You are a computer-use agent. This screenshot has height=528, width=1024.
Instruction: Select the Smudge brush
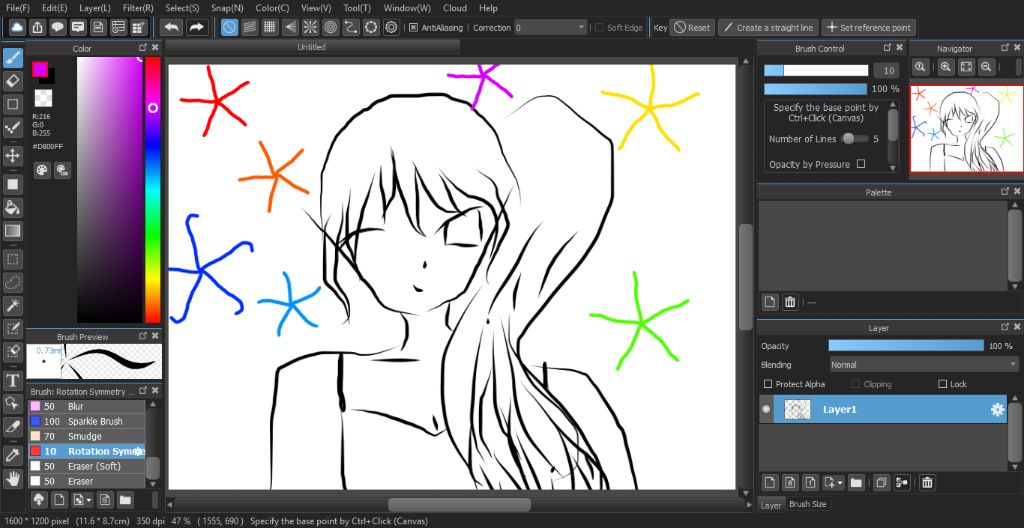tap(87, 437)
